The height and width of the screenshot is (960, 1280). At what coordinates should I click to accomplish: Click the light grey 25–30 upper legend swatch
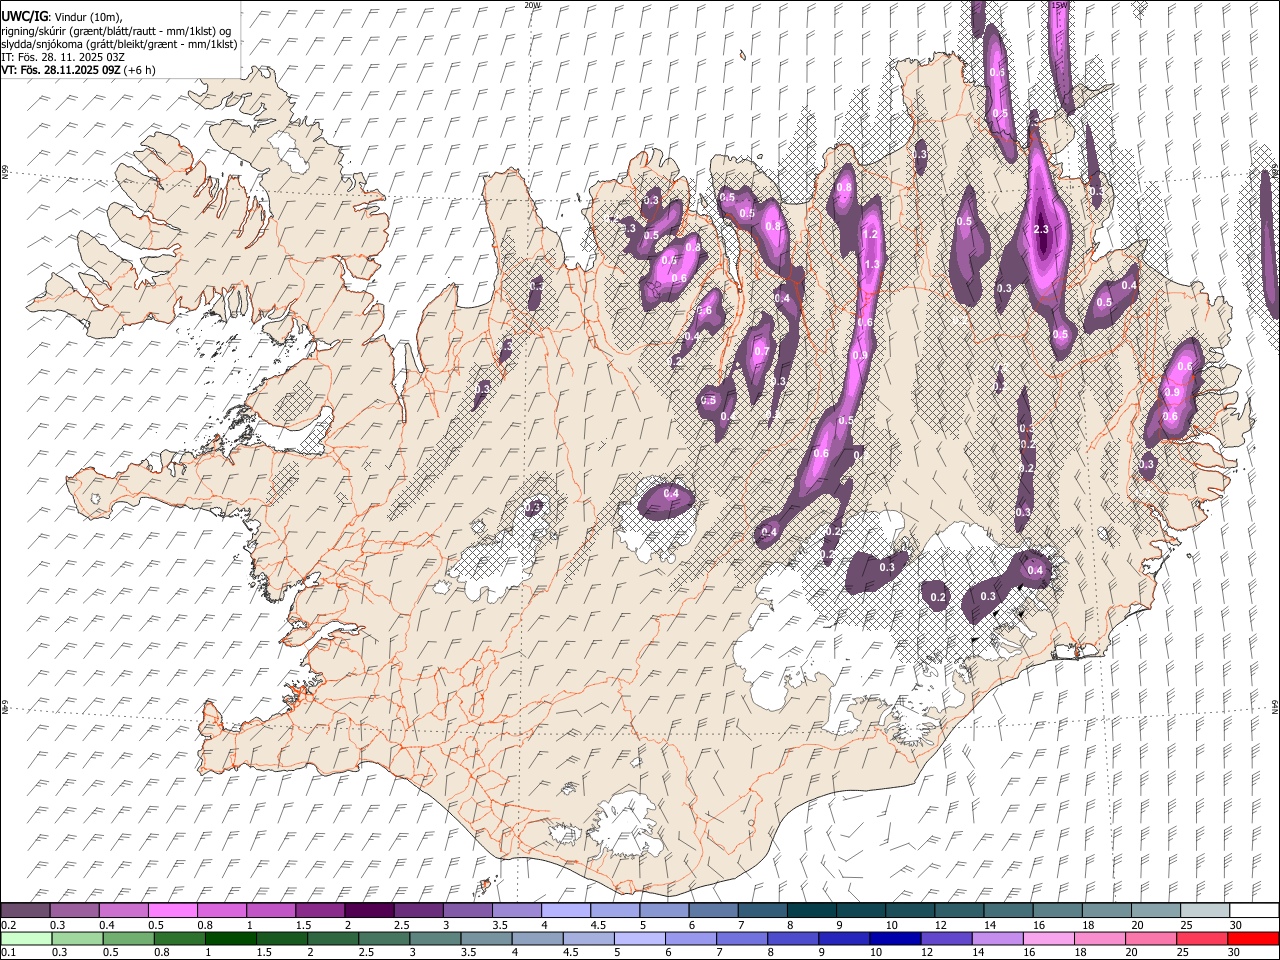click(1205, 910)
